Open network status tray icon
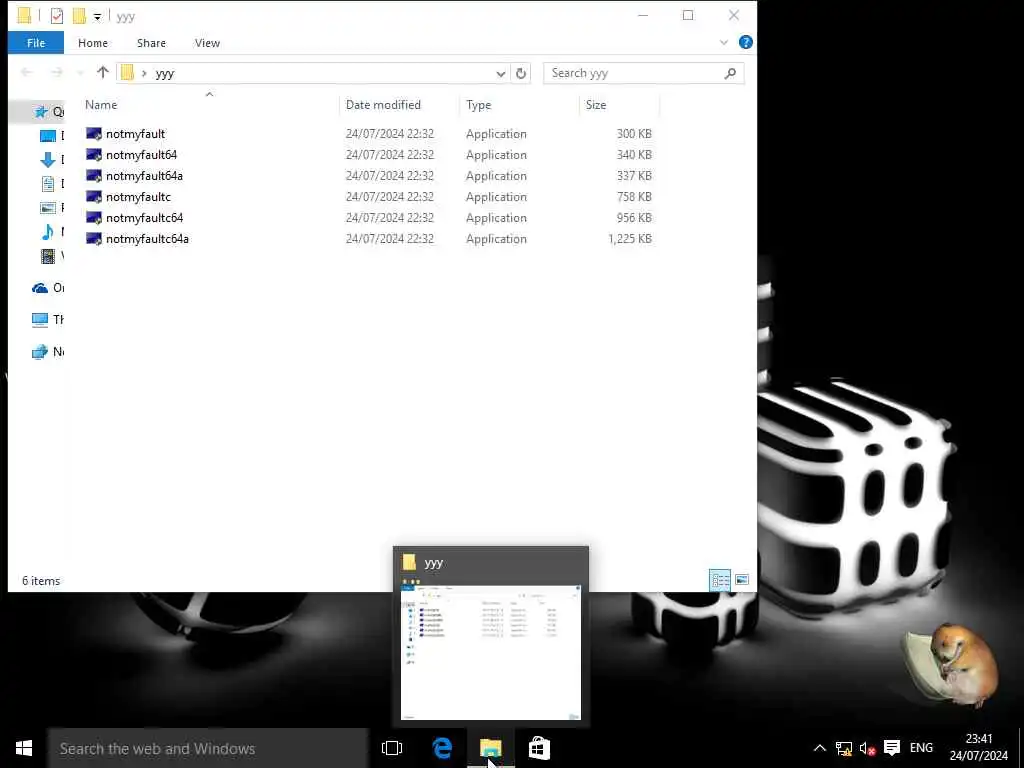Viewport: 1024px width, 768px height. [844, 748]
